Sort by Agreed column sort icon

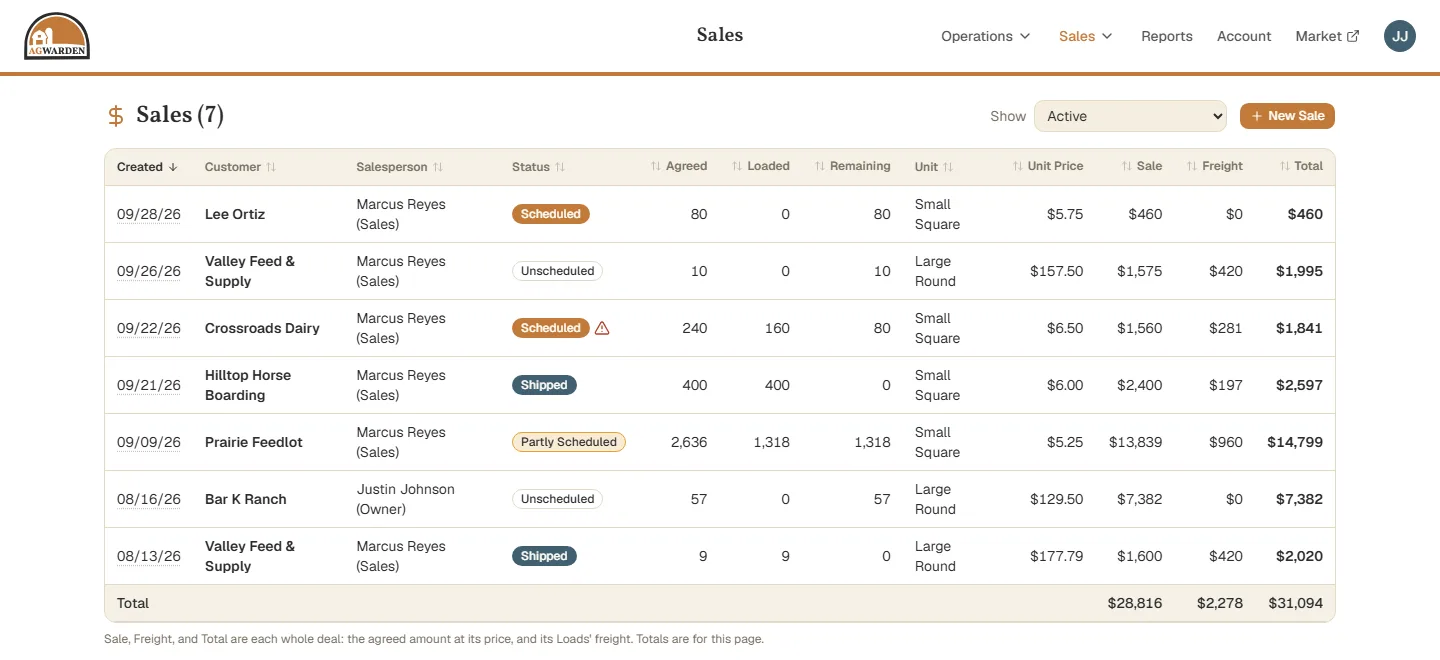656,166
